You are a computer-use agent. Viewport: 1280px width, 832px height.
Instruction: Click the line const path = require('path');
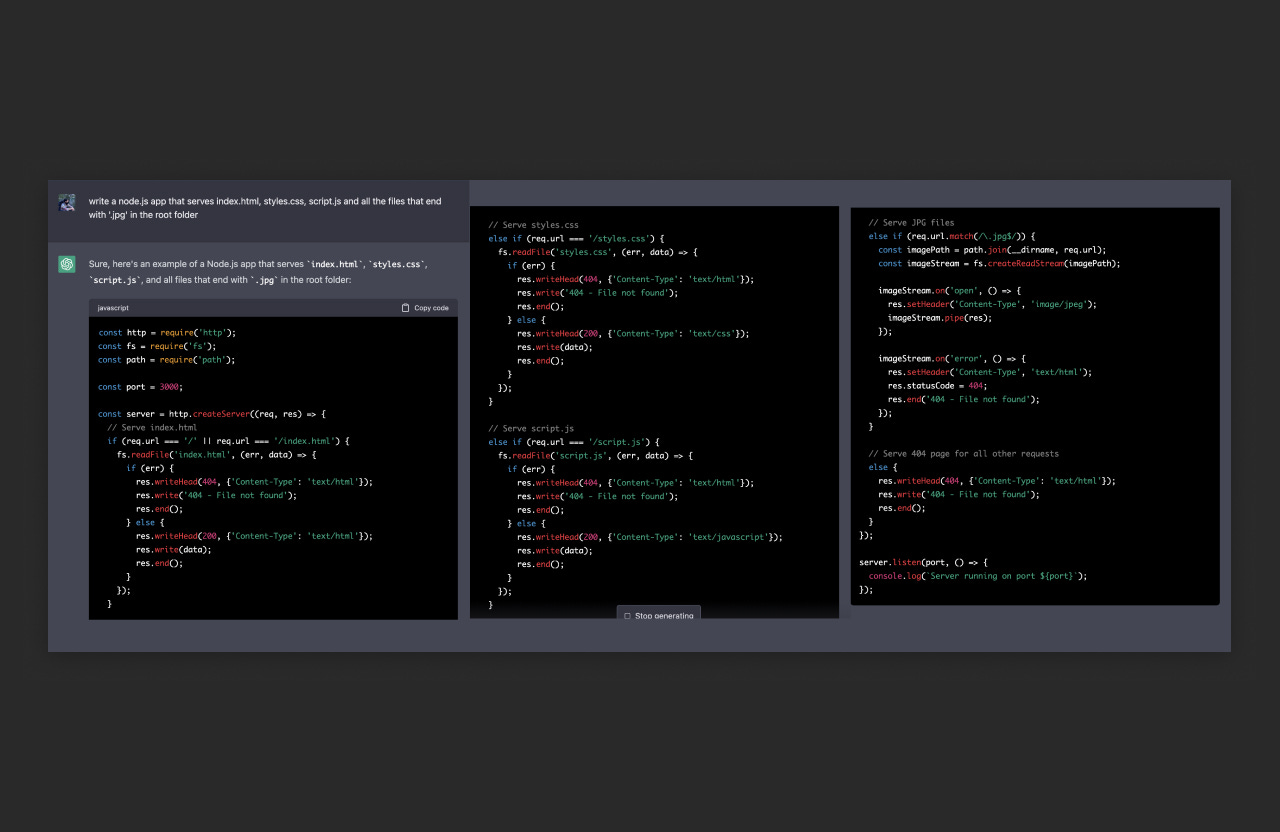pyautogui.click(x=166, y=360)
